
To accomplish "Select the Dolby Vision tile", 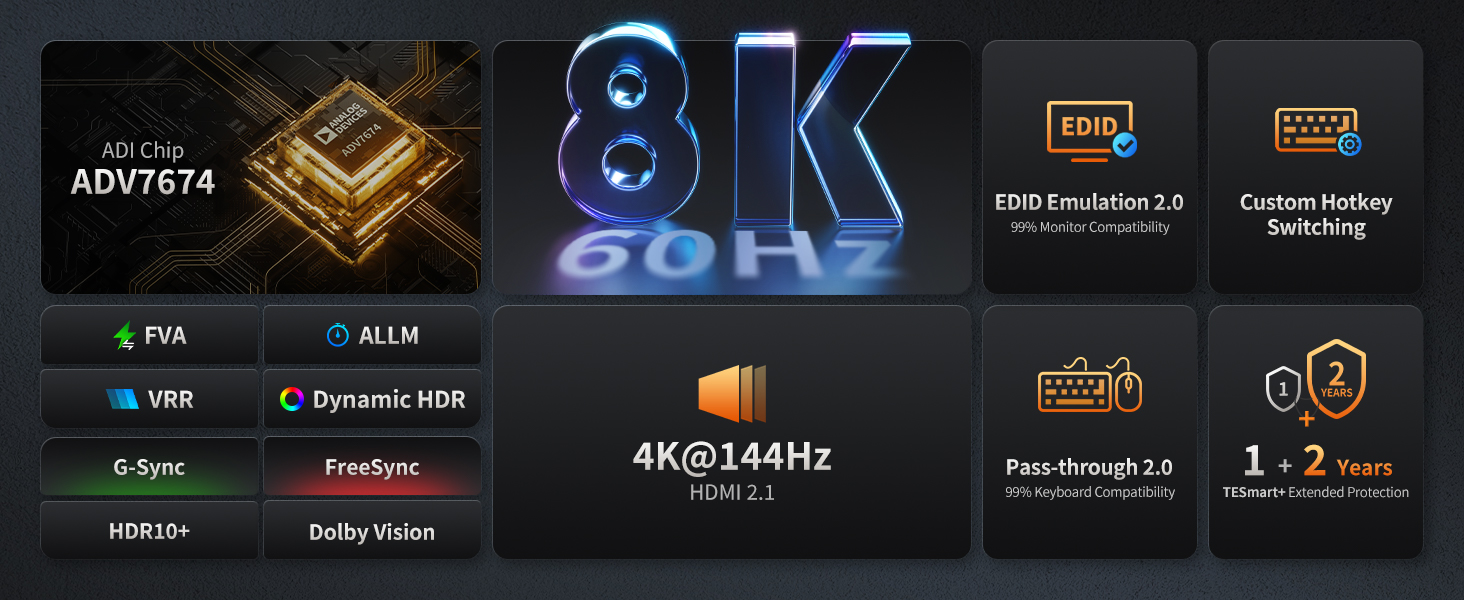I will (x=372, y=530).
